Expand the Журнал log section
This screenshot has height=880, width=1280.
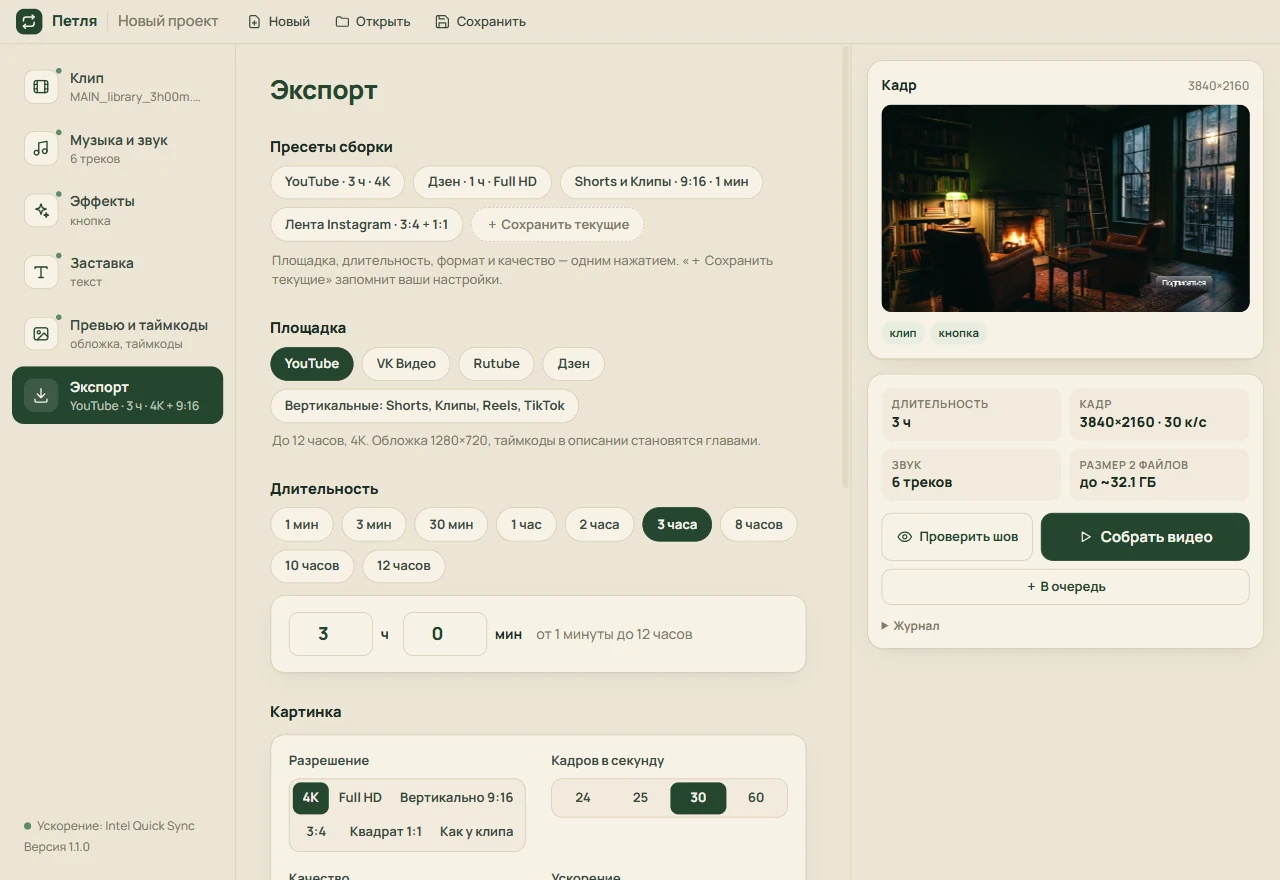pyautogui.click(x=911, y=626)
